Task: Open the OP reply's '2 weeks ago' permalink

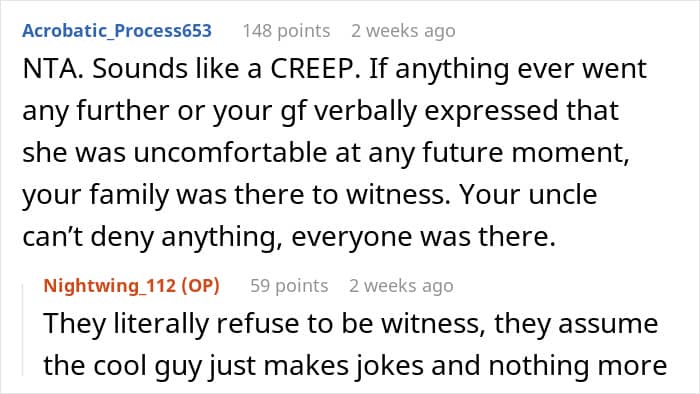Action: coord(401,286)
